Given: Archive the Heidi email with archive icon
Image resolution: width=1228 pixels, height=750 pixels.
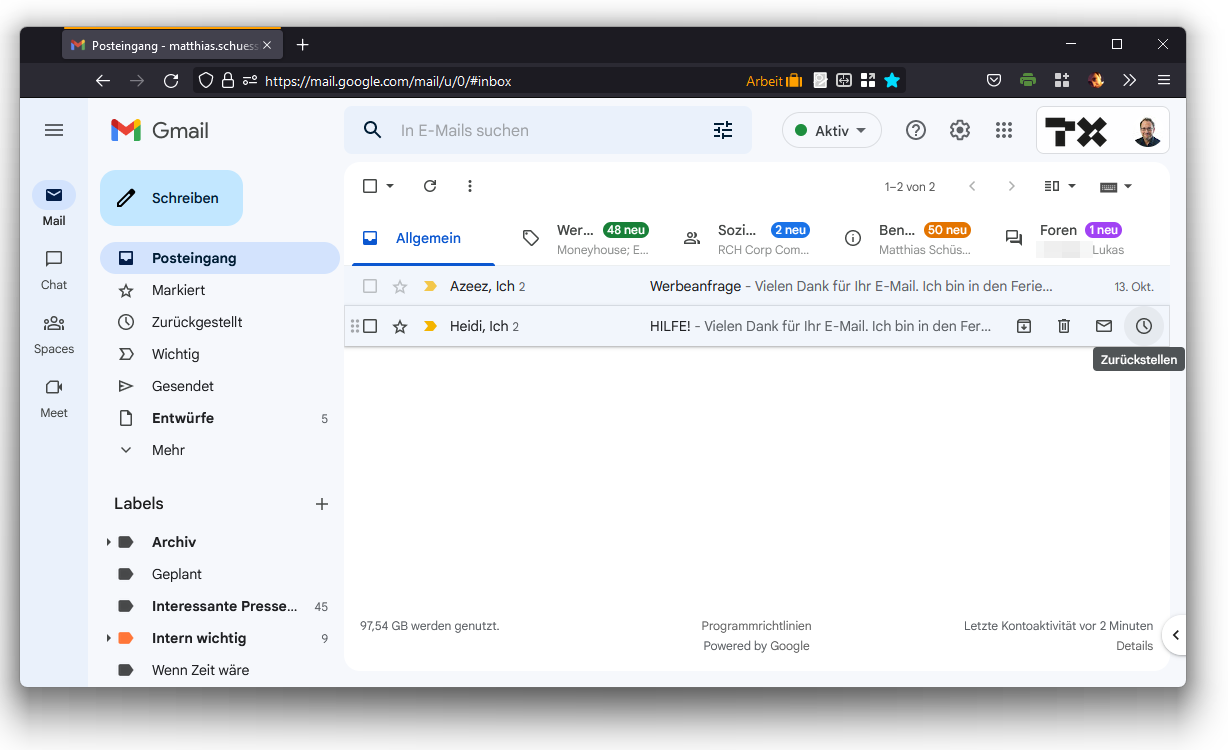Looking at the screenshot, I should point(1024,326).
